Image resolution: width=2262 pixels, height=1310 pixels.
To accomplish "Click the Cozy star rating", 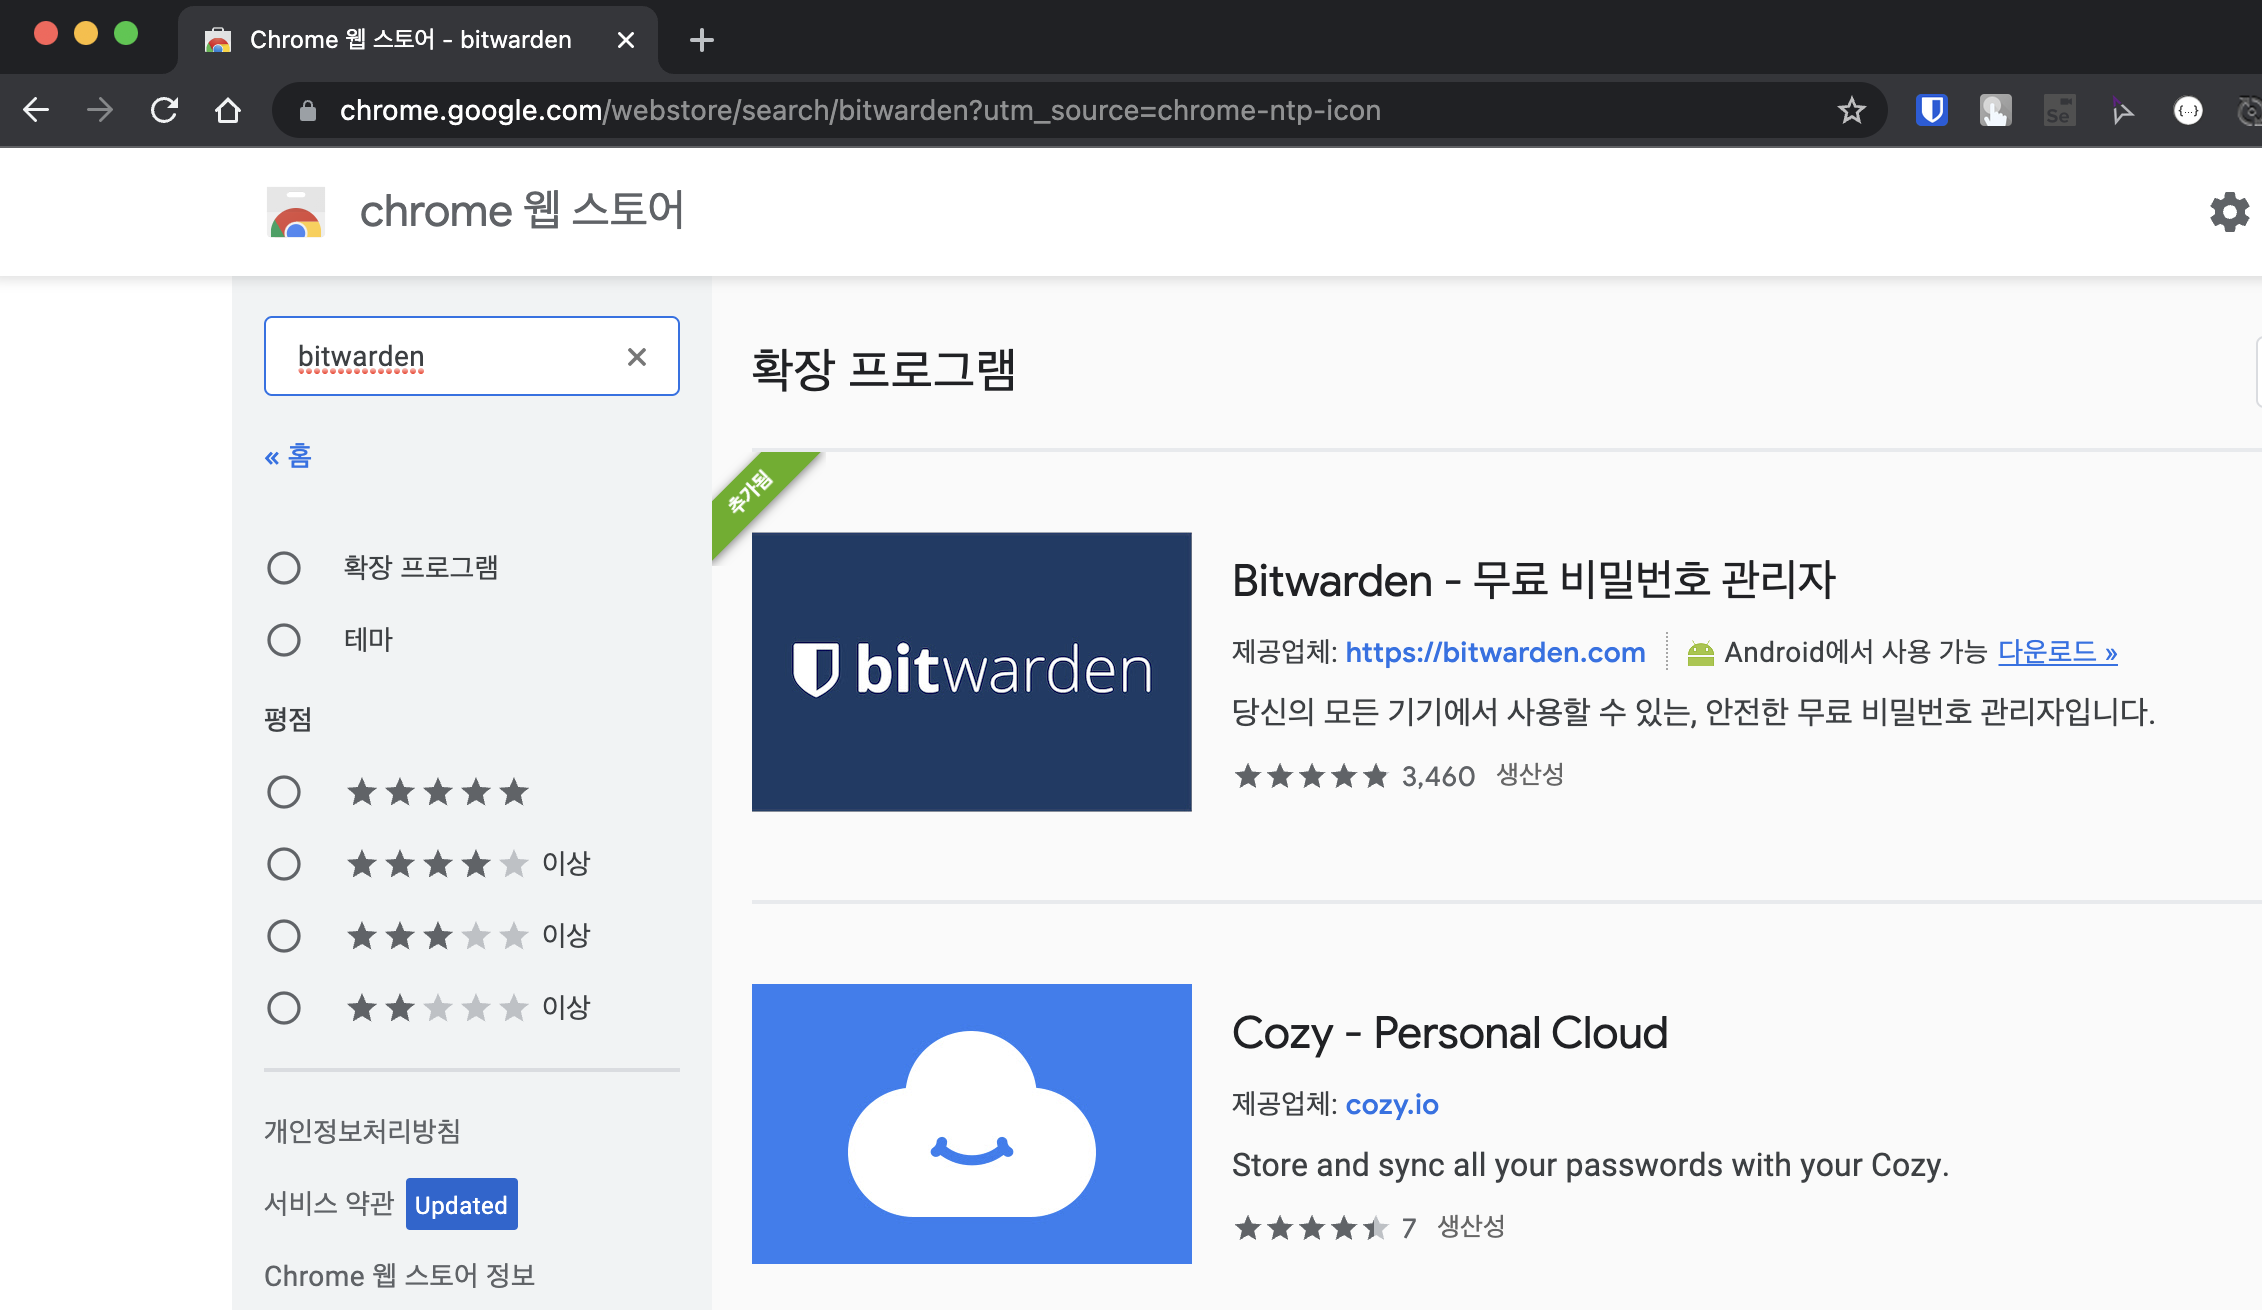I will (1311, 1228).
